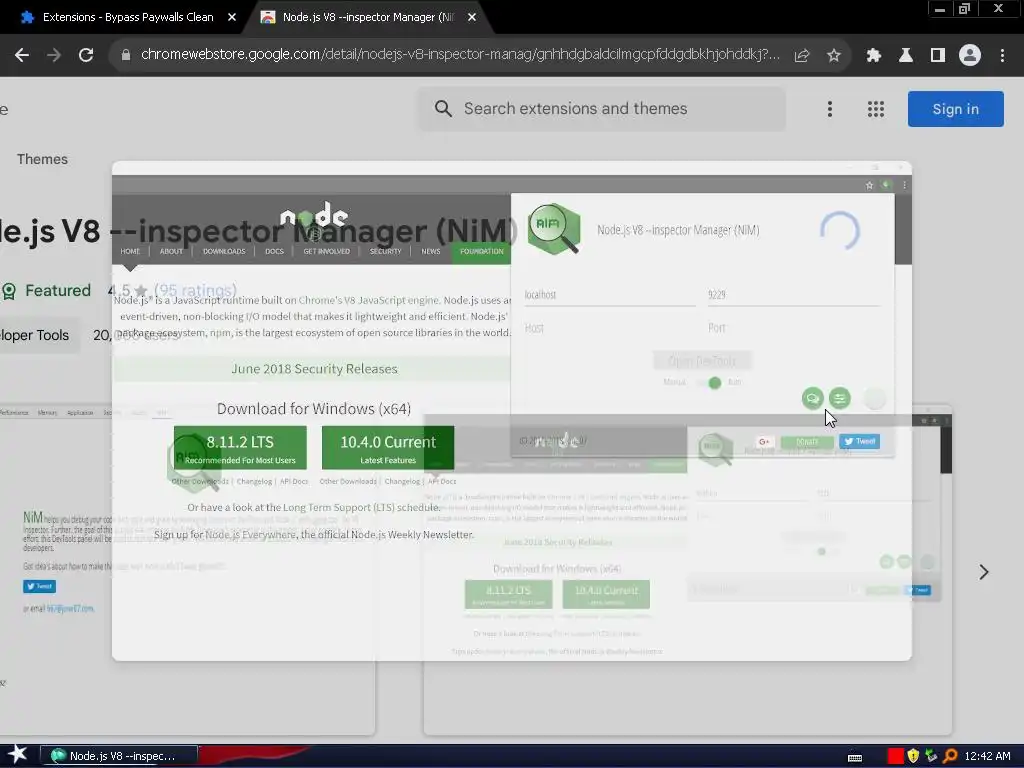Focus the Search extensions and themes box

601,109
